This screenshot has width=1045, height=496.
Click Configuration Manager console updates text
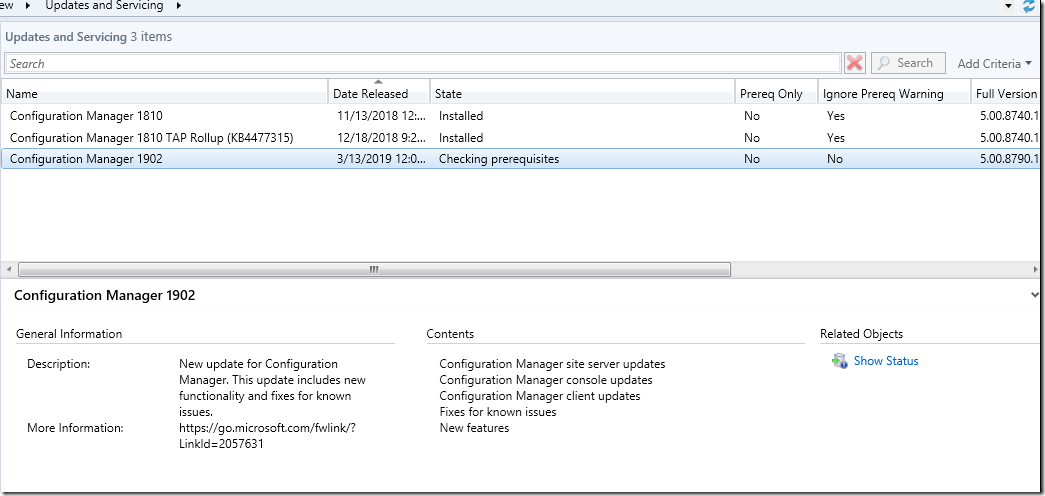point(546,380)
